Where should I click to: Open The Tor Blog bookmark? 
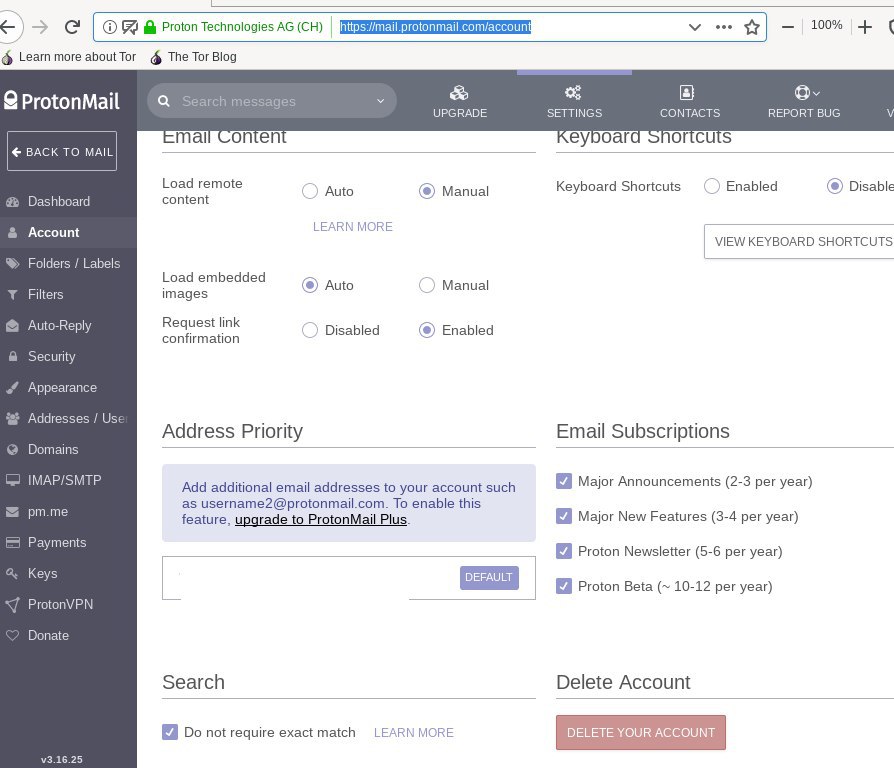193,57
